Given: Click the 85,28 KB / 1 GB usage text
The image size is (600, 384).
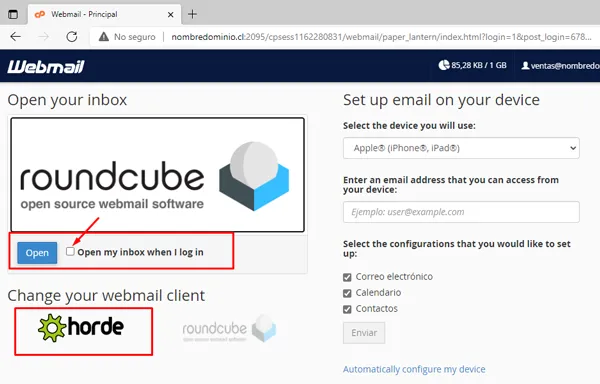Looking at the screenshot, I should (479, 65).
